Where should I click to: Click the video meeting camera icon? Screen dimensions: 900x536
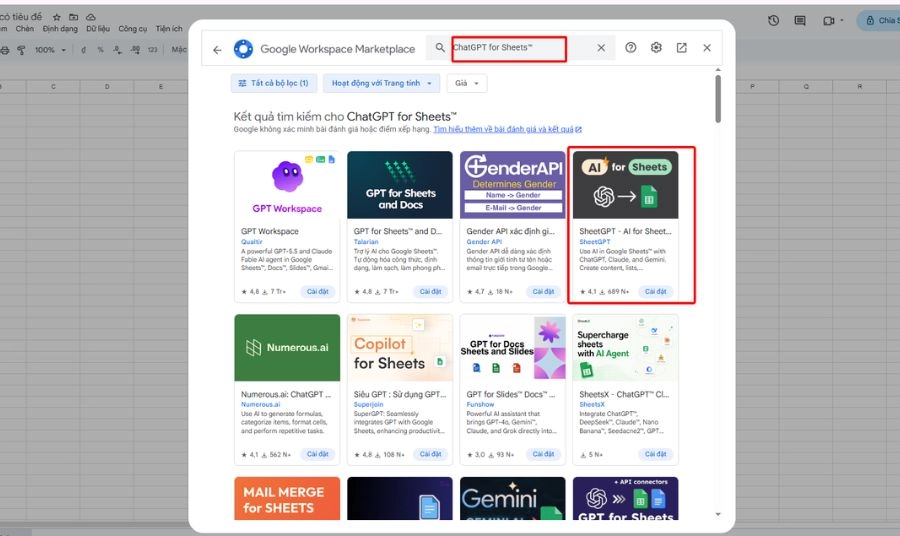coord(828,21)
